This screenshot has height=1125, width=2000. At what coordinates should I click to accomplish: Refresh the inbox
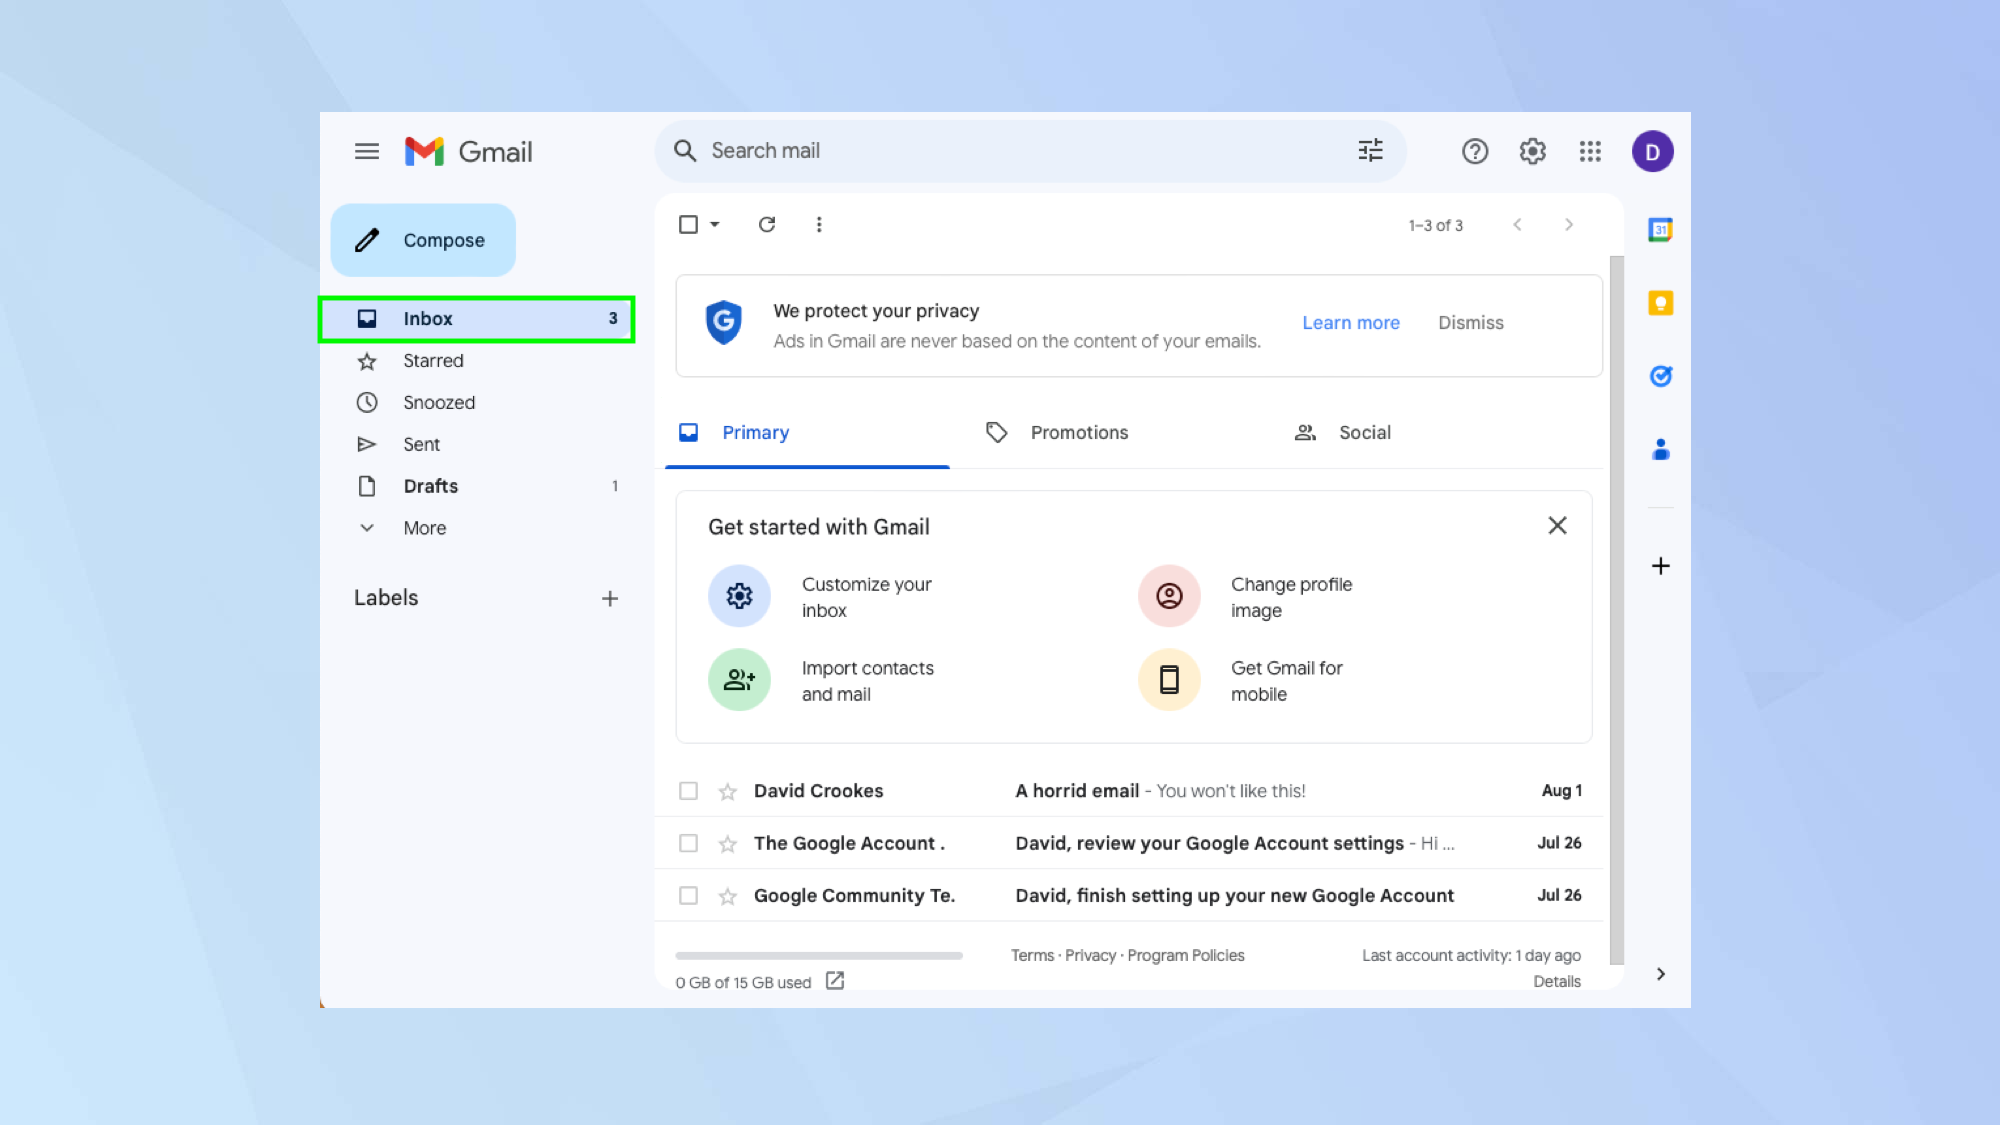click(x=766, y=224)
